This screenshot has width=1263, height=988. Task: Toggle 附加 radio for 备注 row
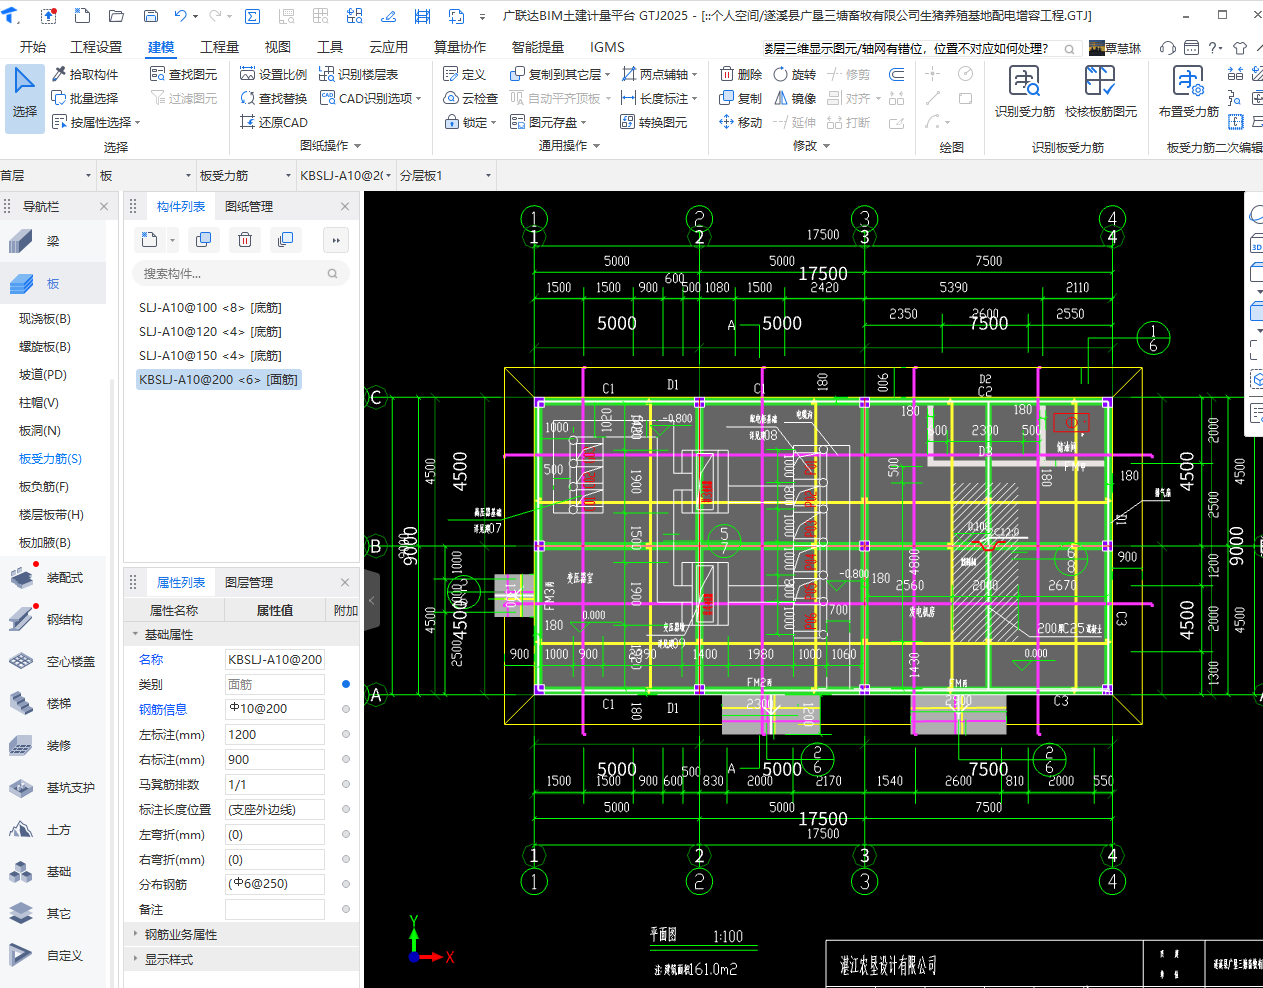point(346,909)
